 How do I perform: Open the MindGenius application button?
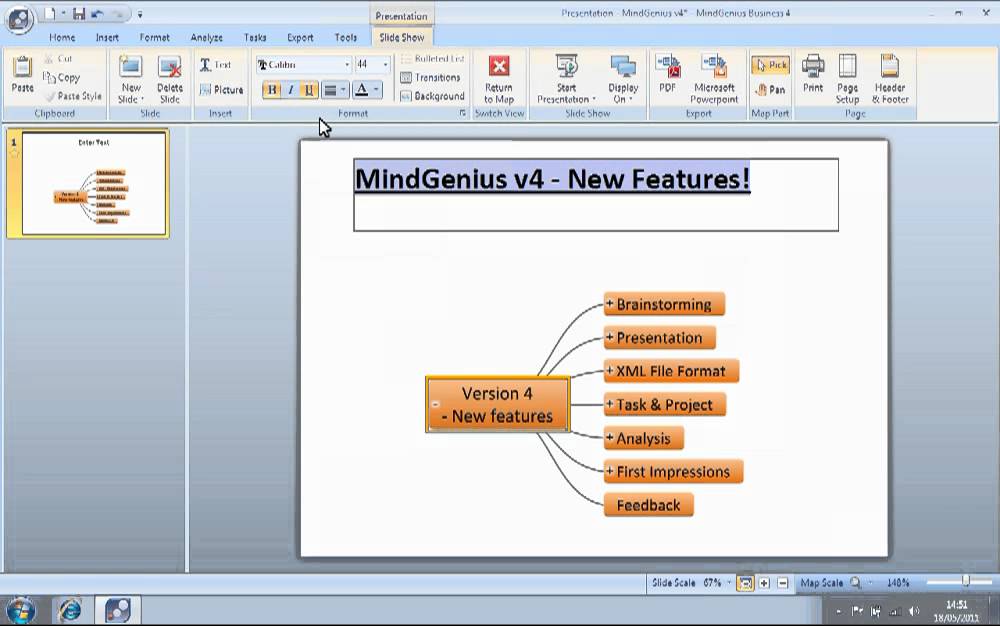19,19
